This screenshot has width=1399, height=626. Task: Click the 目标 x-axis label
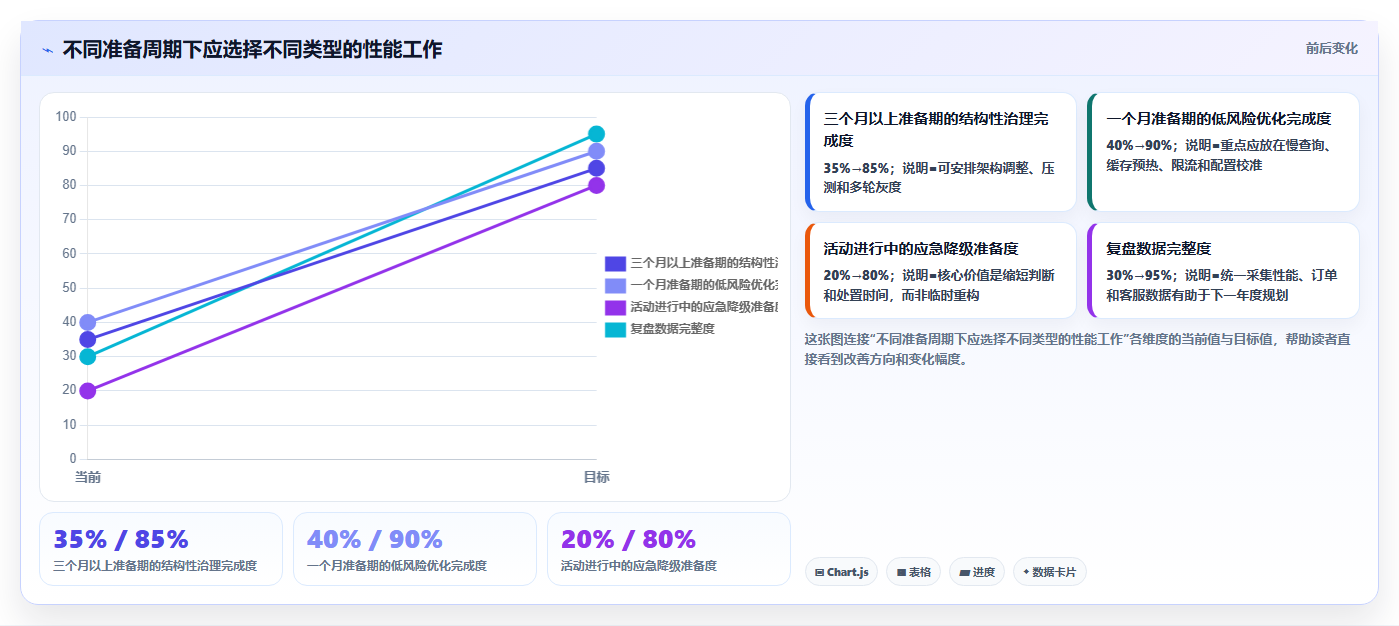point(596,477)
